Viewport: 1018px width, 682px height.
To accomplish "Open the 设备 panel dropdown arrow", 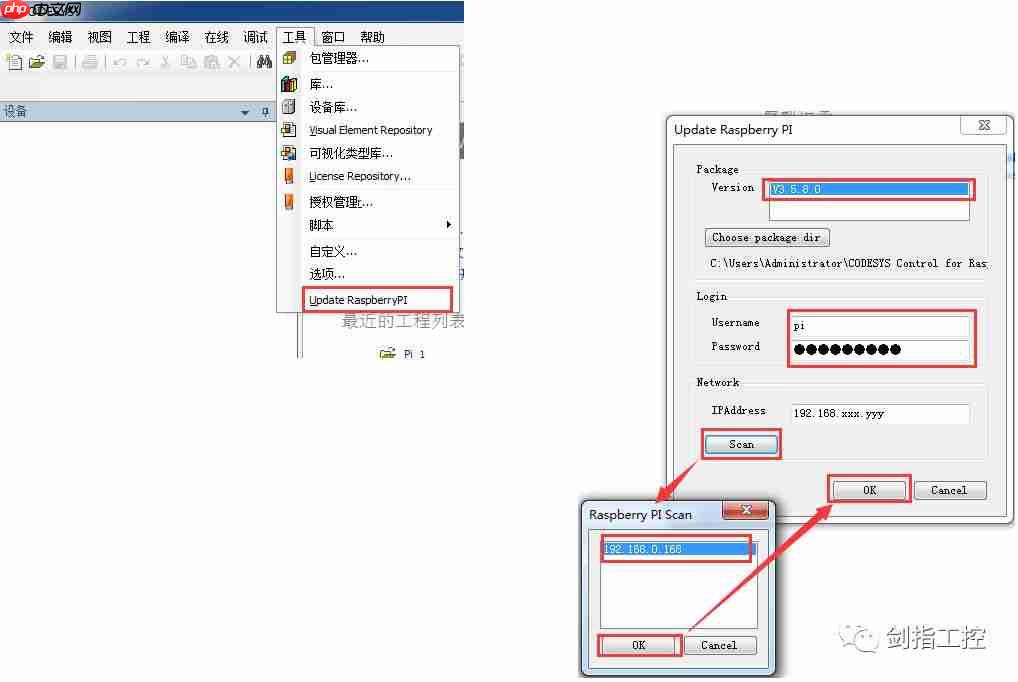I will (x=246, y=111).
